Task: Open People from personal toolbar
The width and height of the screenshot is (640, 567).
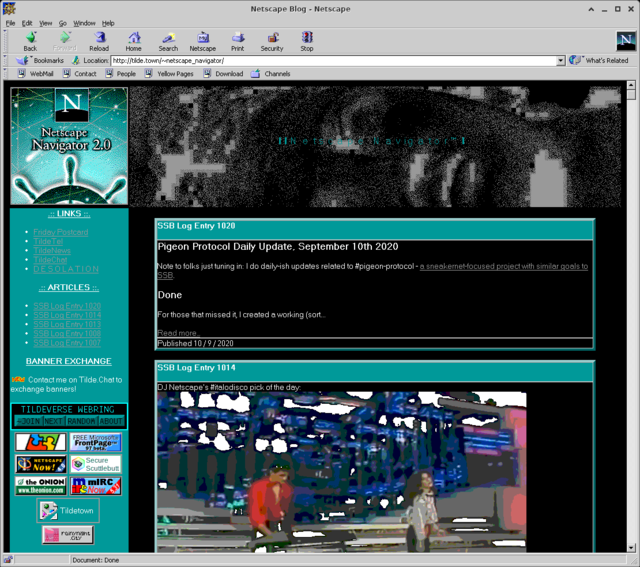Action: pos(120,73)
